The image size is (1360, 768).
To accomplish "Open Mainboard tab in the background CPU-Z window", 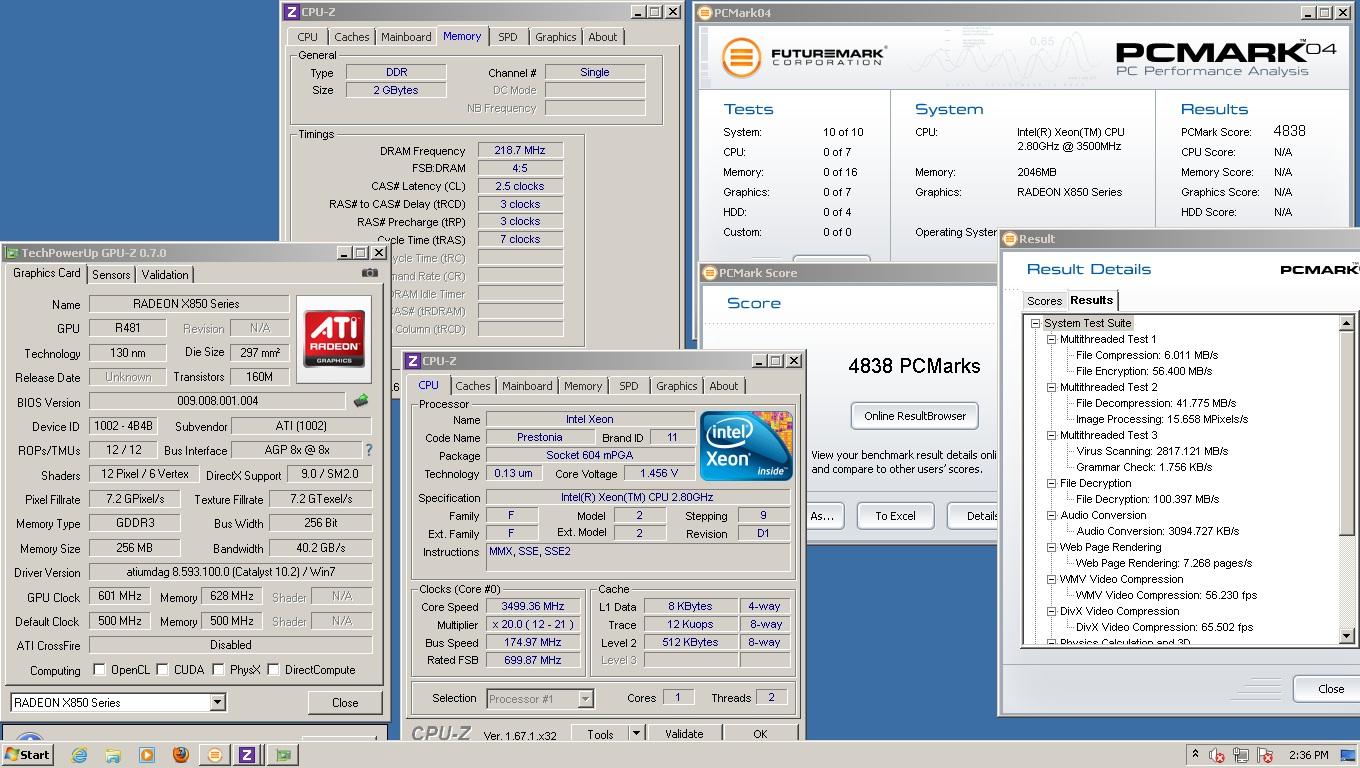I will (406, 37).
